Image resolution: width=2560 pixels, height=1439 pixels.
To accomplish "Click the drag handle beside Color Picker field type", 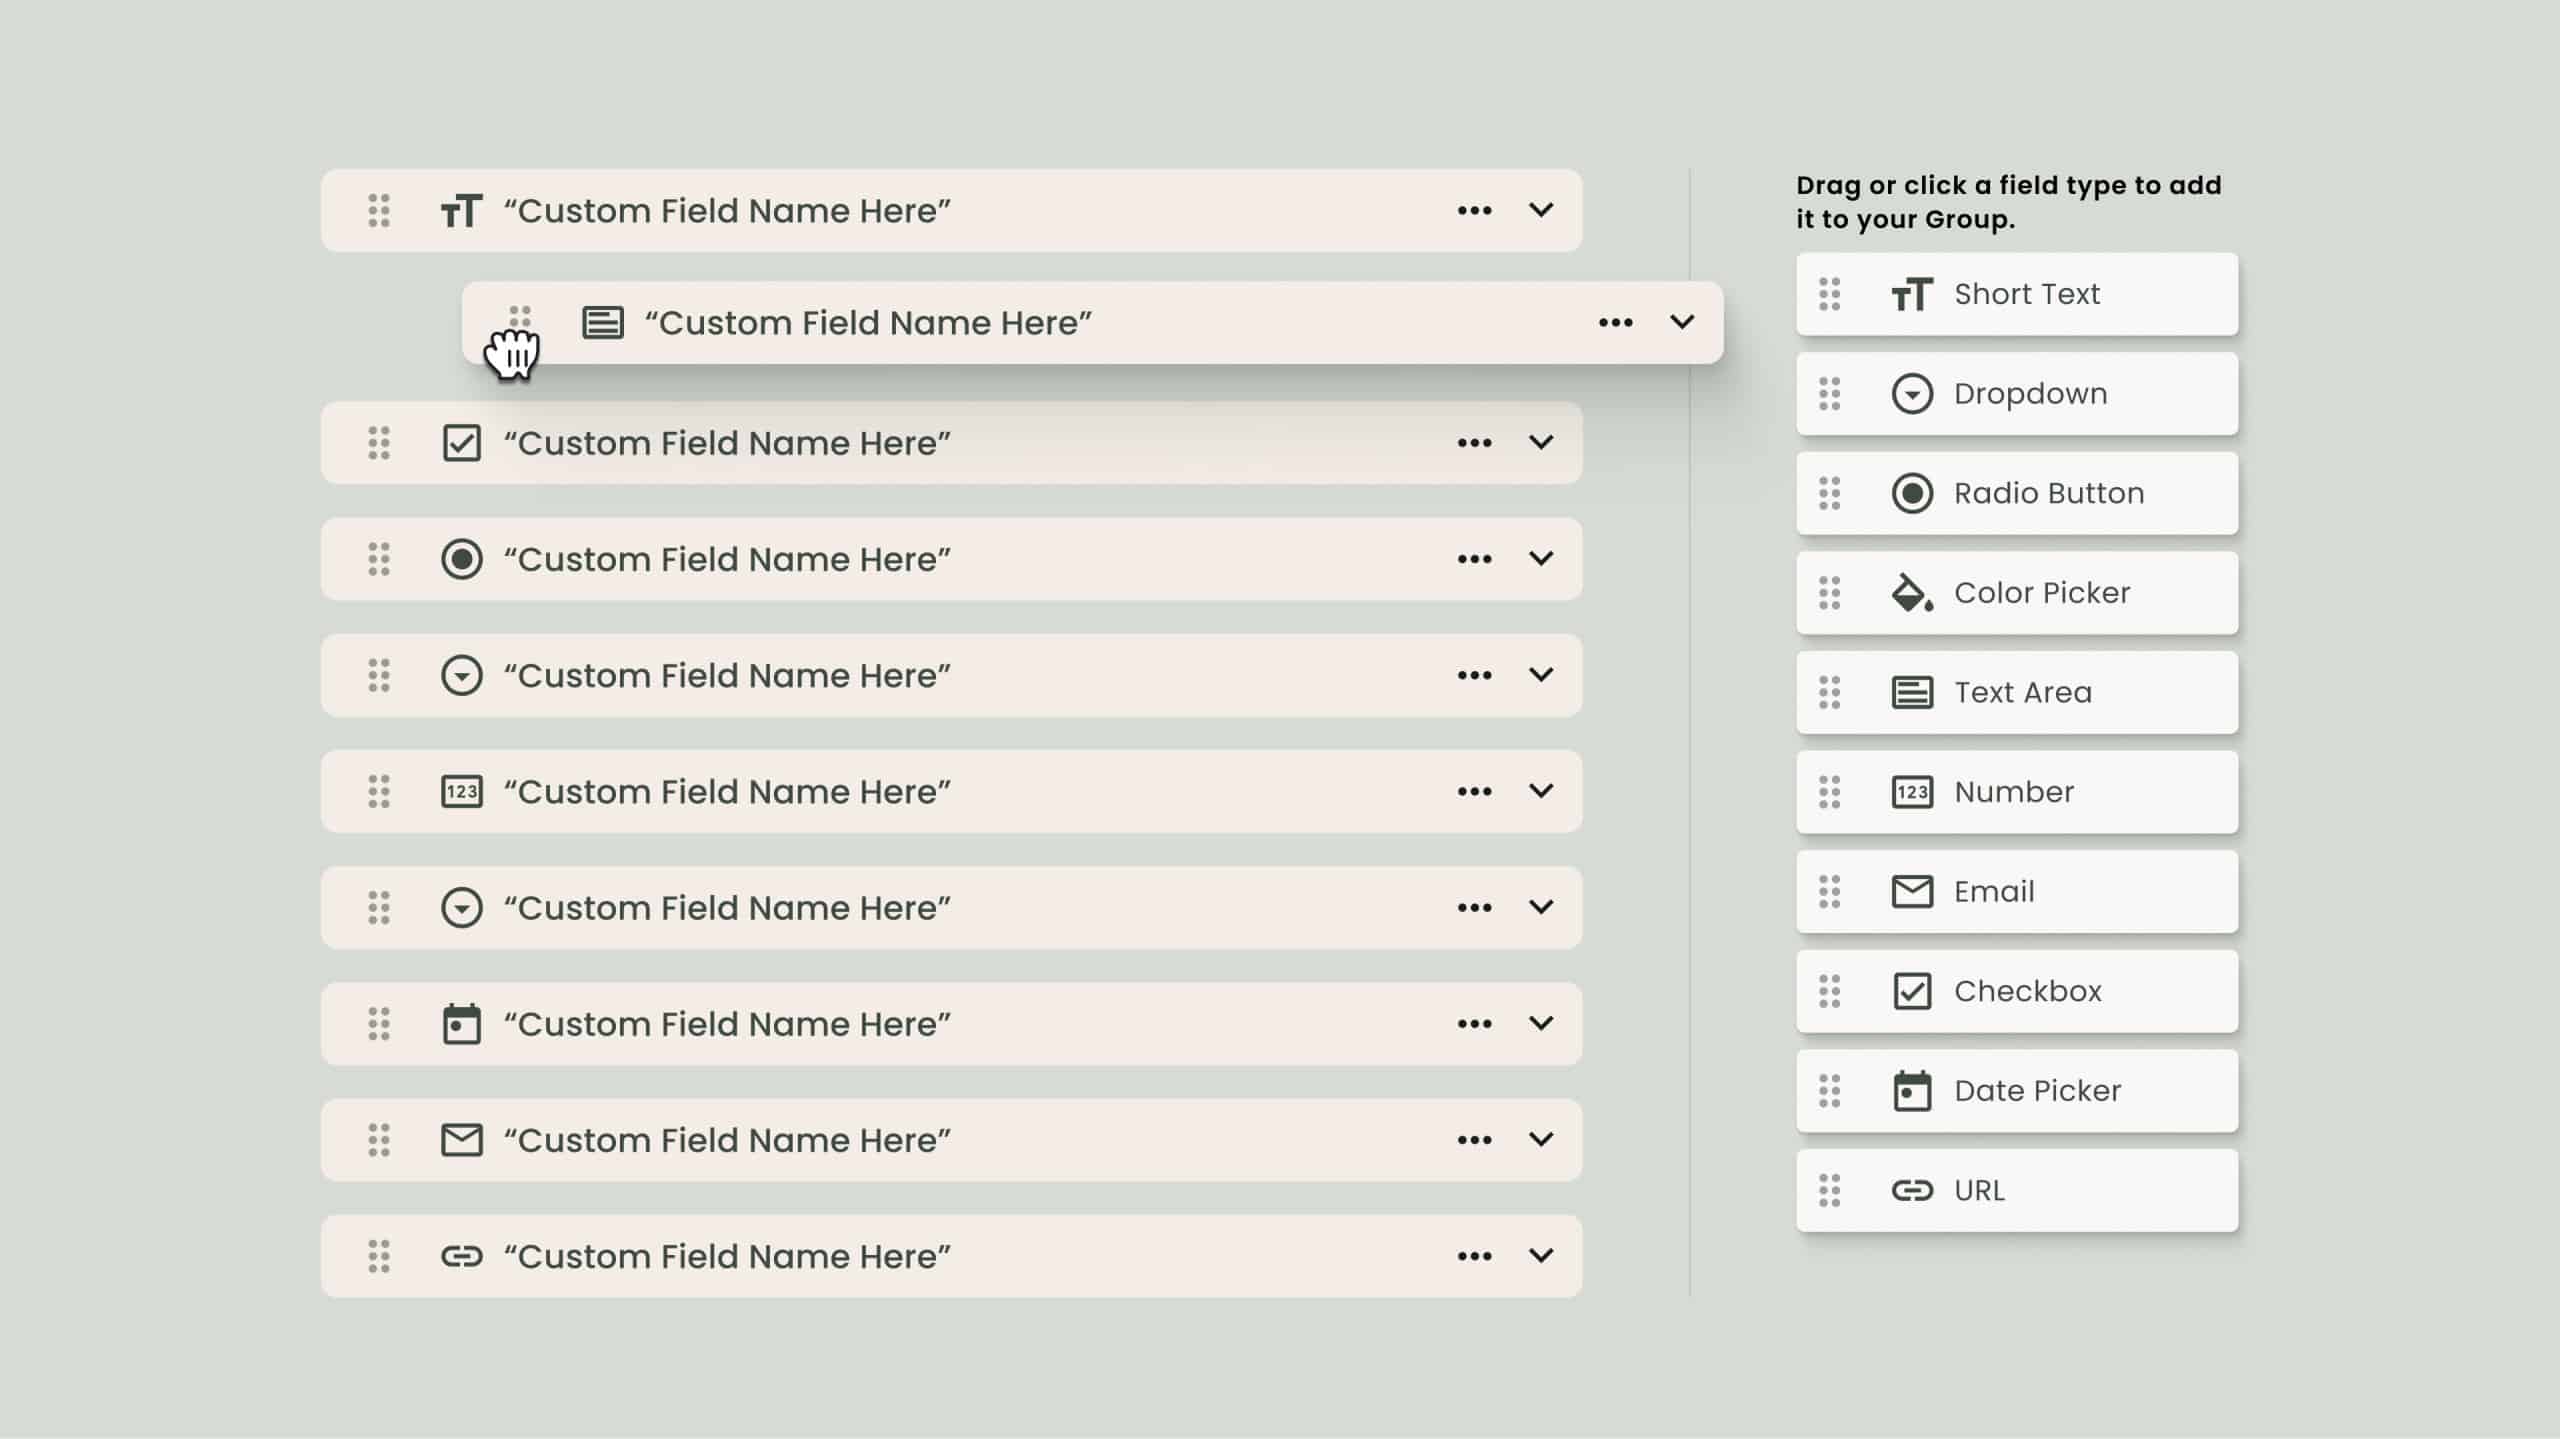I will 1829,593.
